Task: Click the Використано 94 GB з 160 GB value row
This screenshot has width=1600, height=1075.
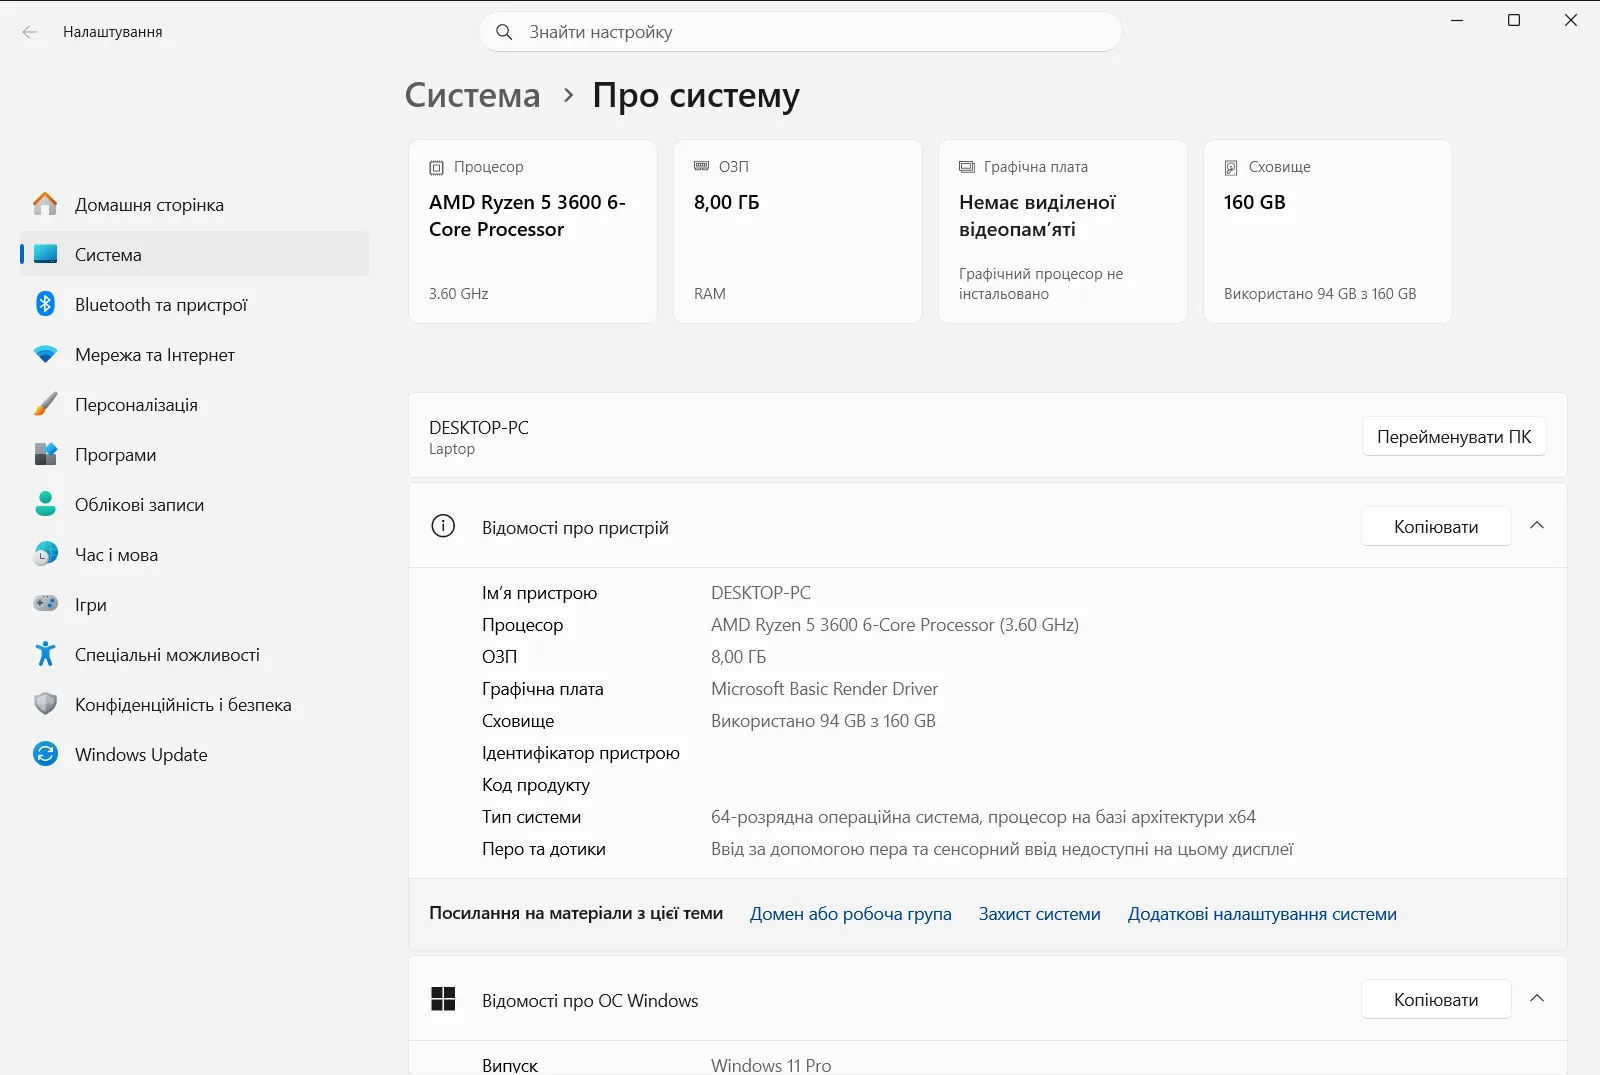Action: (823, 720)
